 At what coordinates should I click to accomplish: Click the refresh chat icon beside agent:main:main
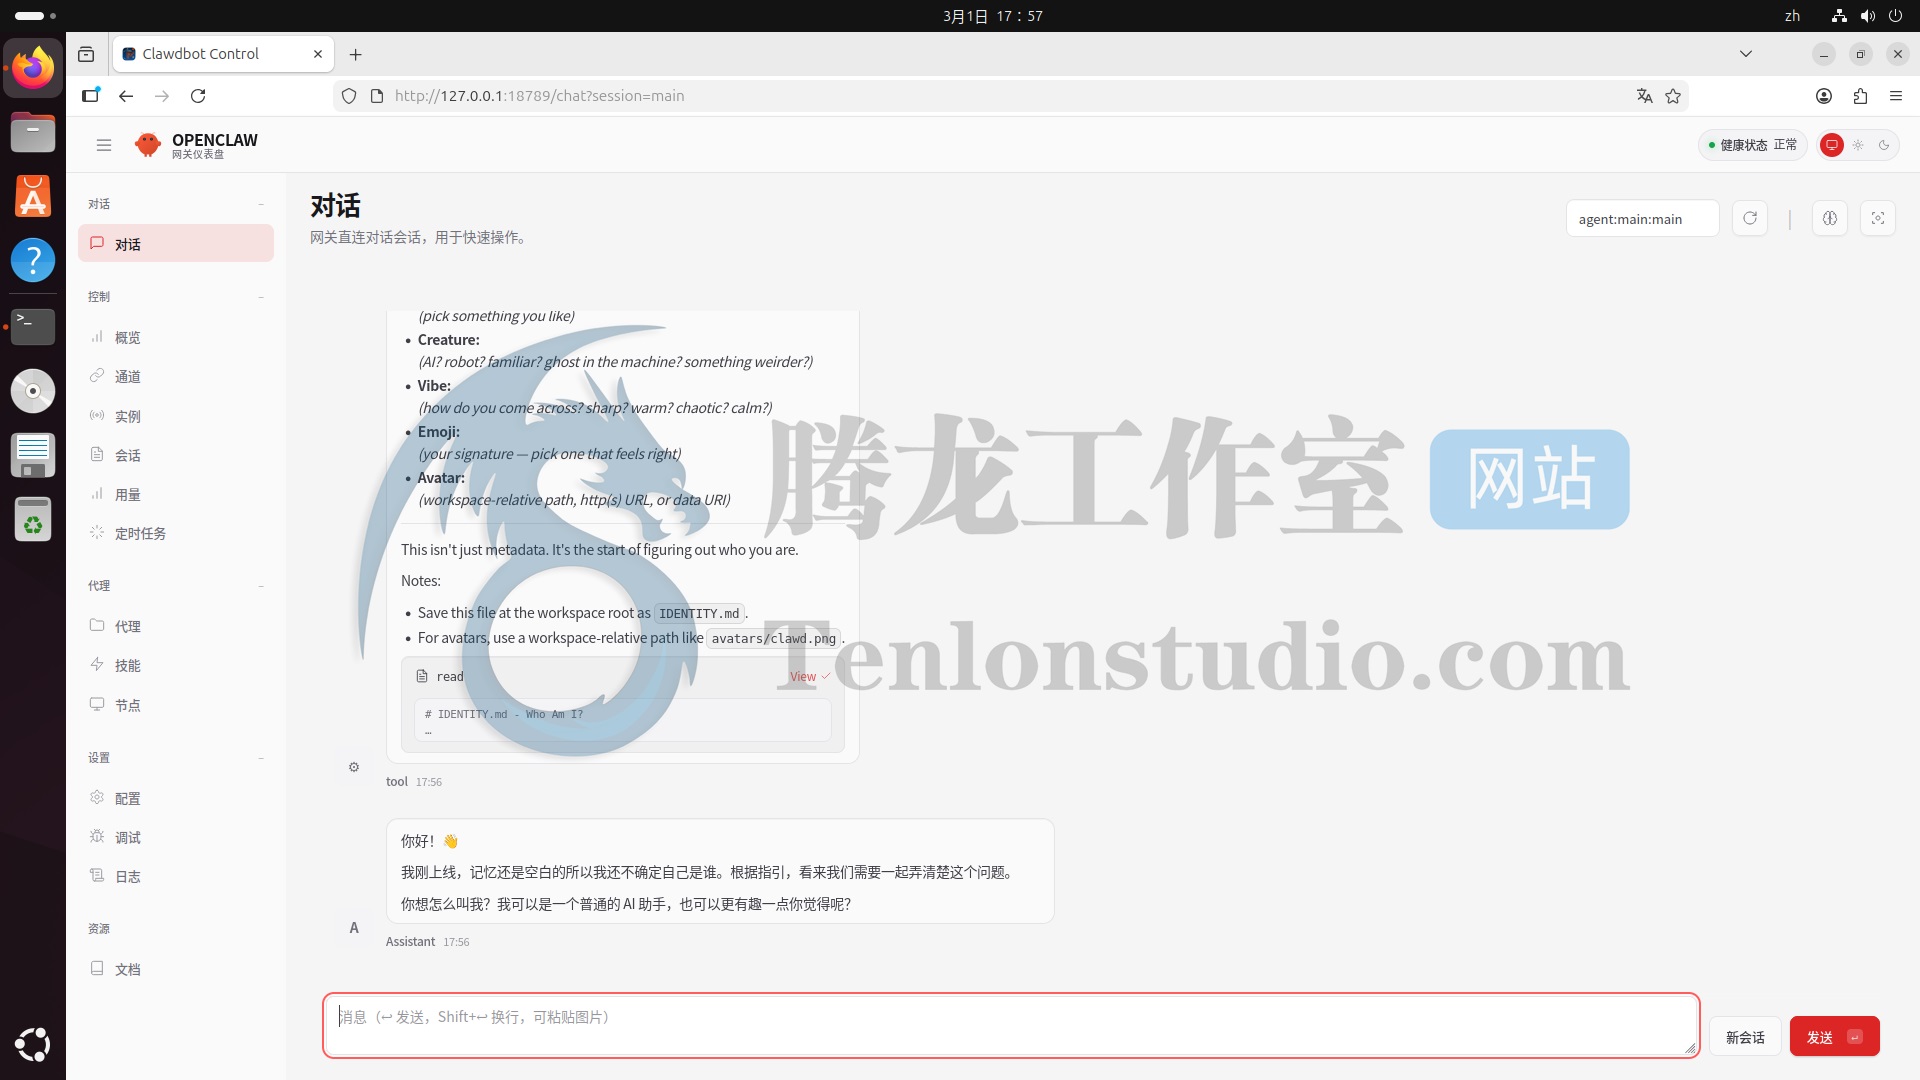pyautogui.click(x=1750, y=218)
